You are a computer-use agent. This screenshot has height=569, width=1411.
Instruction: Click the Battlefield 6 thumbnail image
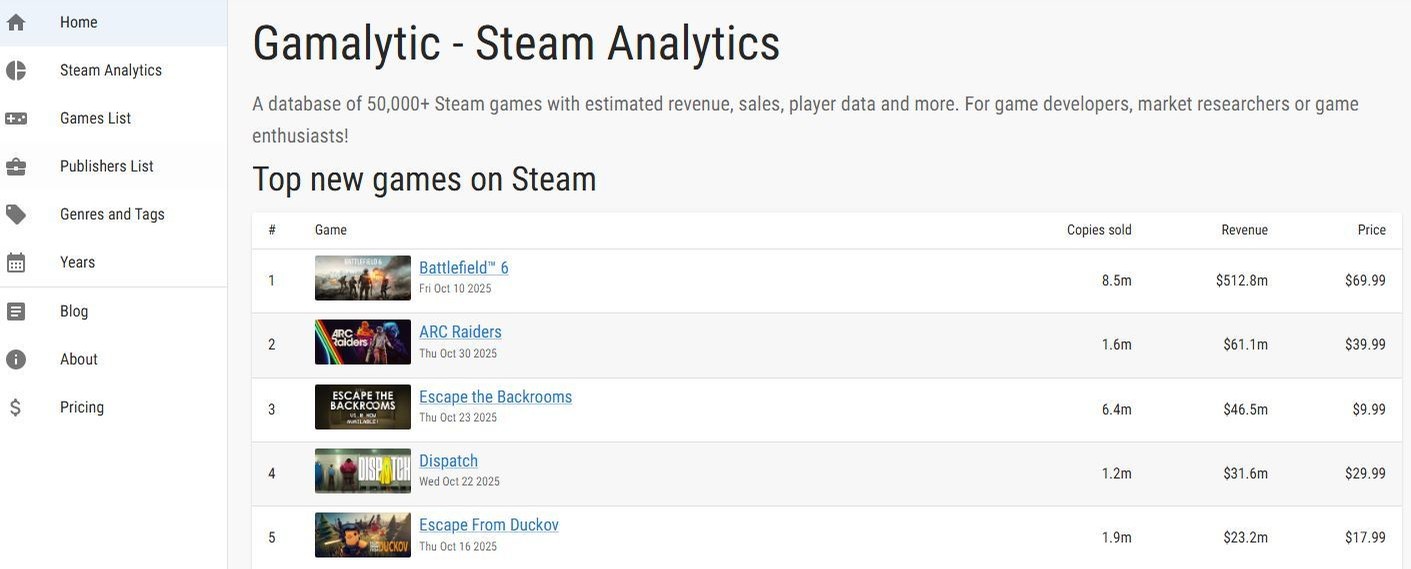[x=362, y=278]
